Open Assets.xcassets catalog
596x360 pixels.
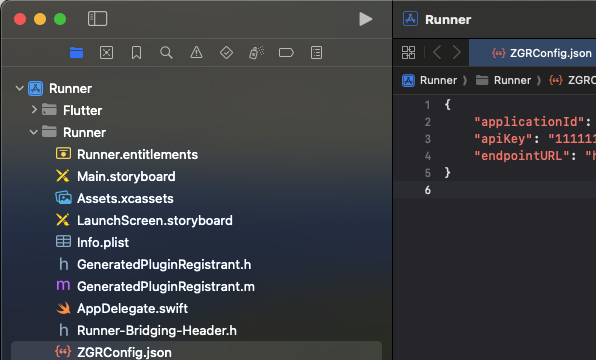tap(125, 198)
